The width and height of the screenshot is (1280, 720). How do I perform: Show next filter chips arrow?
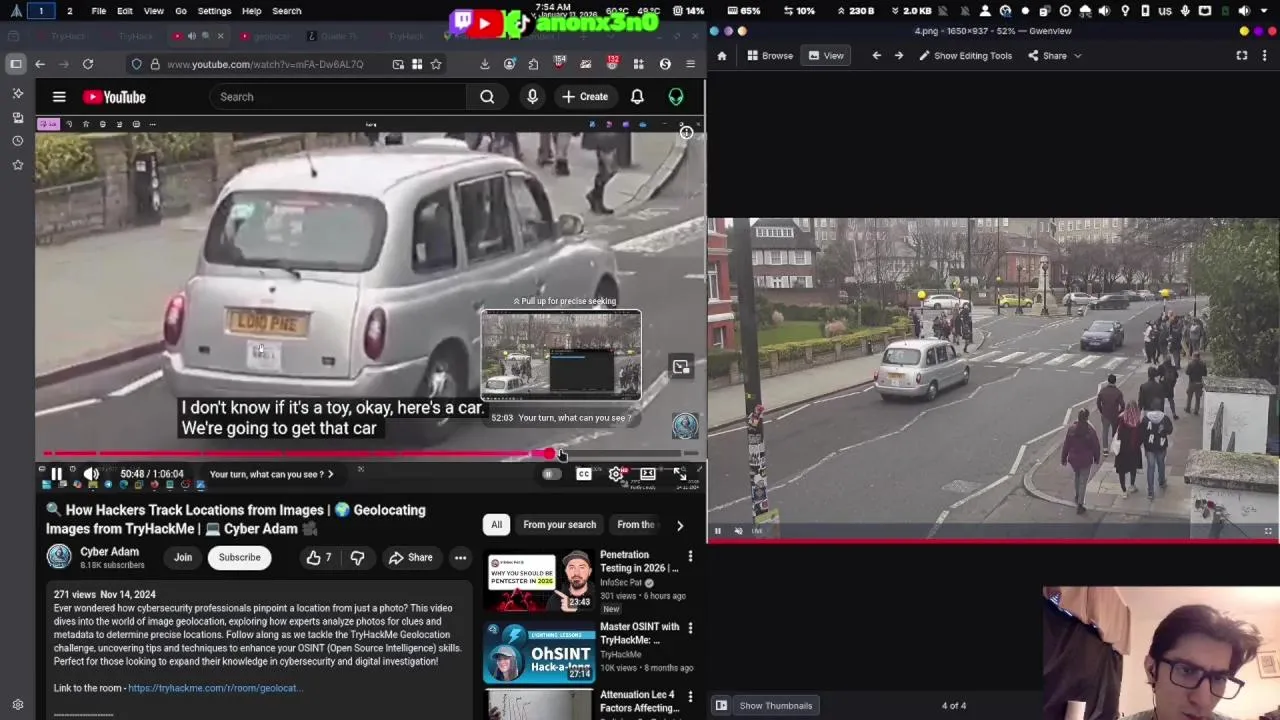[680, 525]
